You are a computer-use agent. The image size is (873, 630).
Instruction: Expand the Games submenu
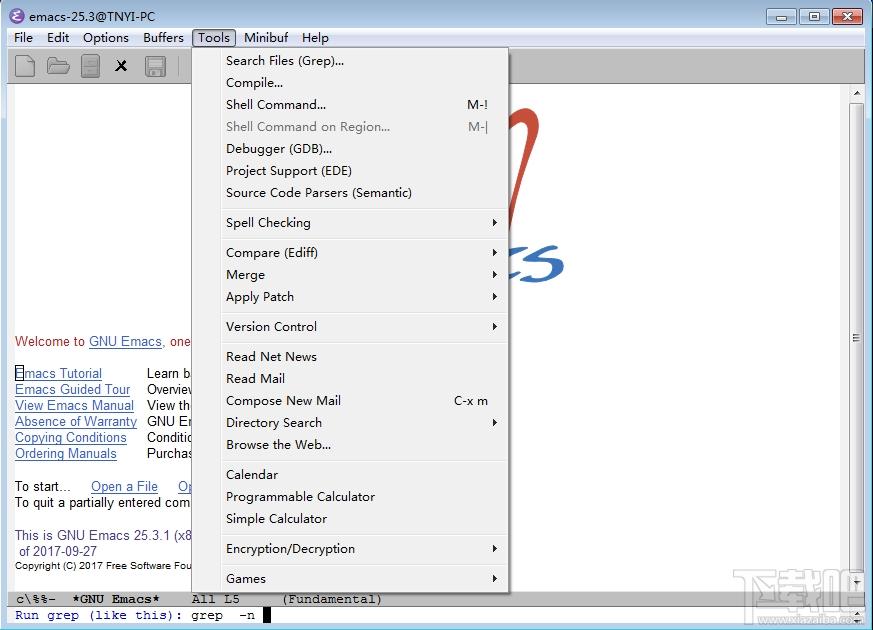coord(351,579)
